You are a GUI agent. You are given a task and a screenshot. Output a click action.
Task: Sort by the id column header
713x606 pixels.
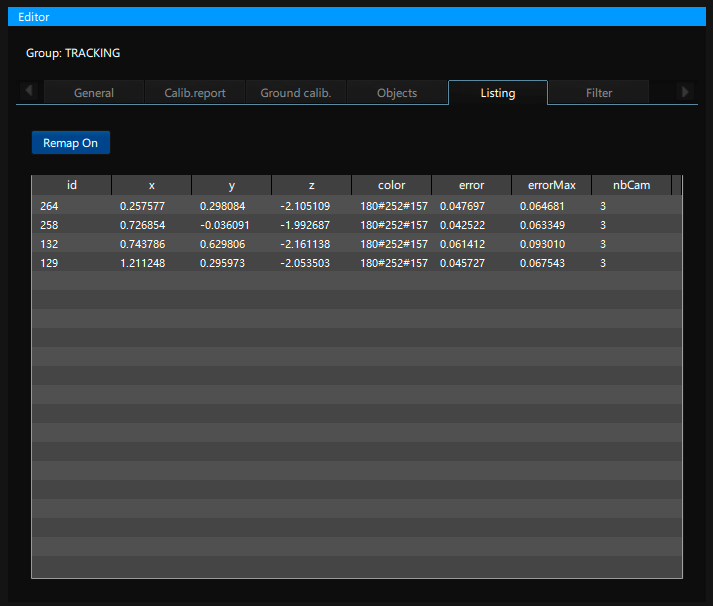71,185
